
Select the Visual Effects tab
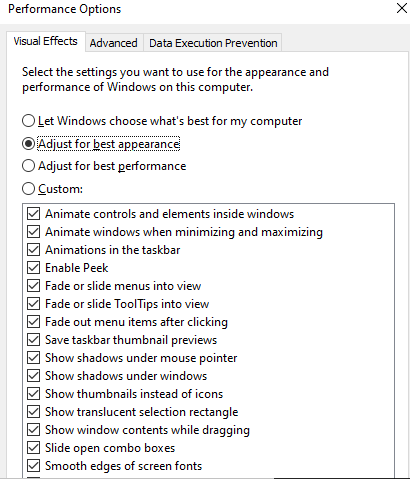(x=46, y=41)
